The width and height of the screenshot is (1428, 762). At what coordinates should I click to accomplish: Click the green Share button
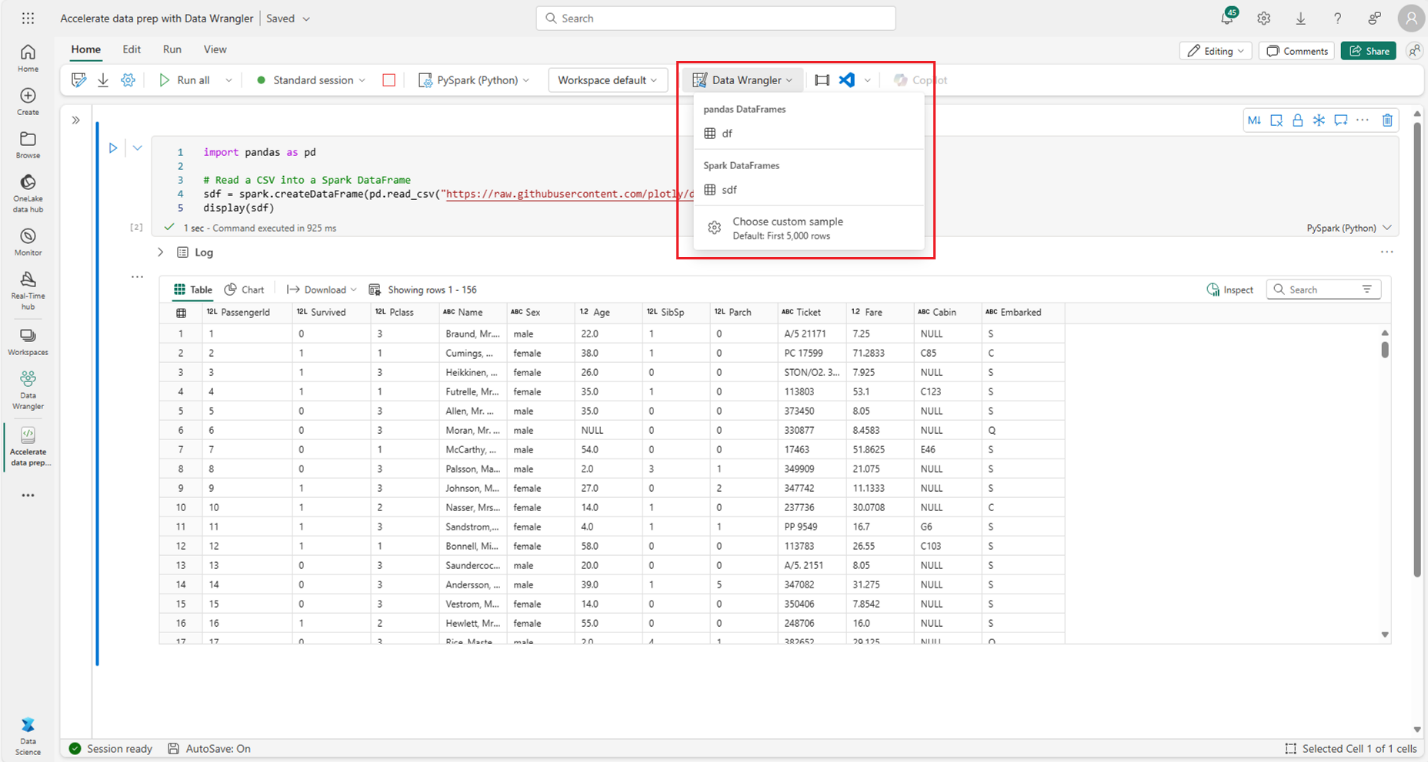point(1368,51)
